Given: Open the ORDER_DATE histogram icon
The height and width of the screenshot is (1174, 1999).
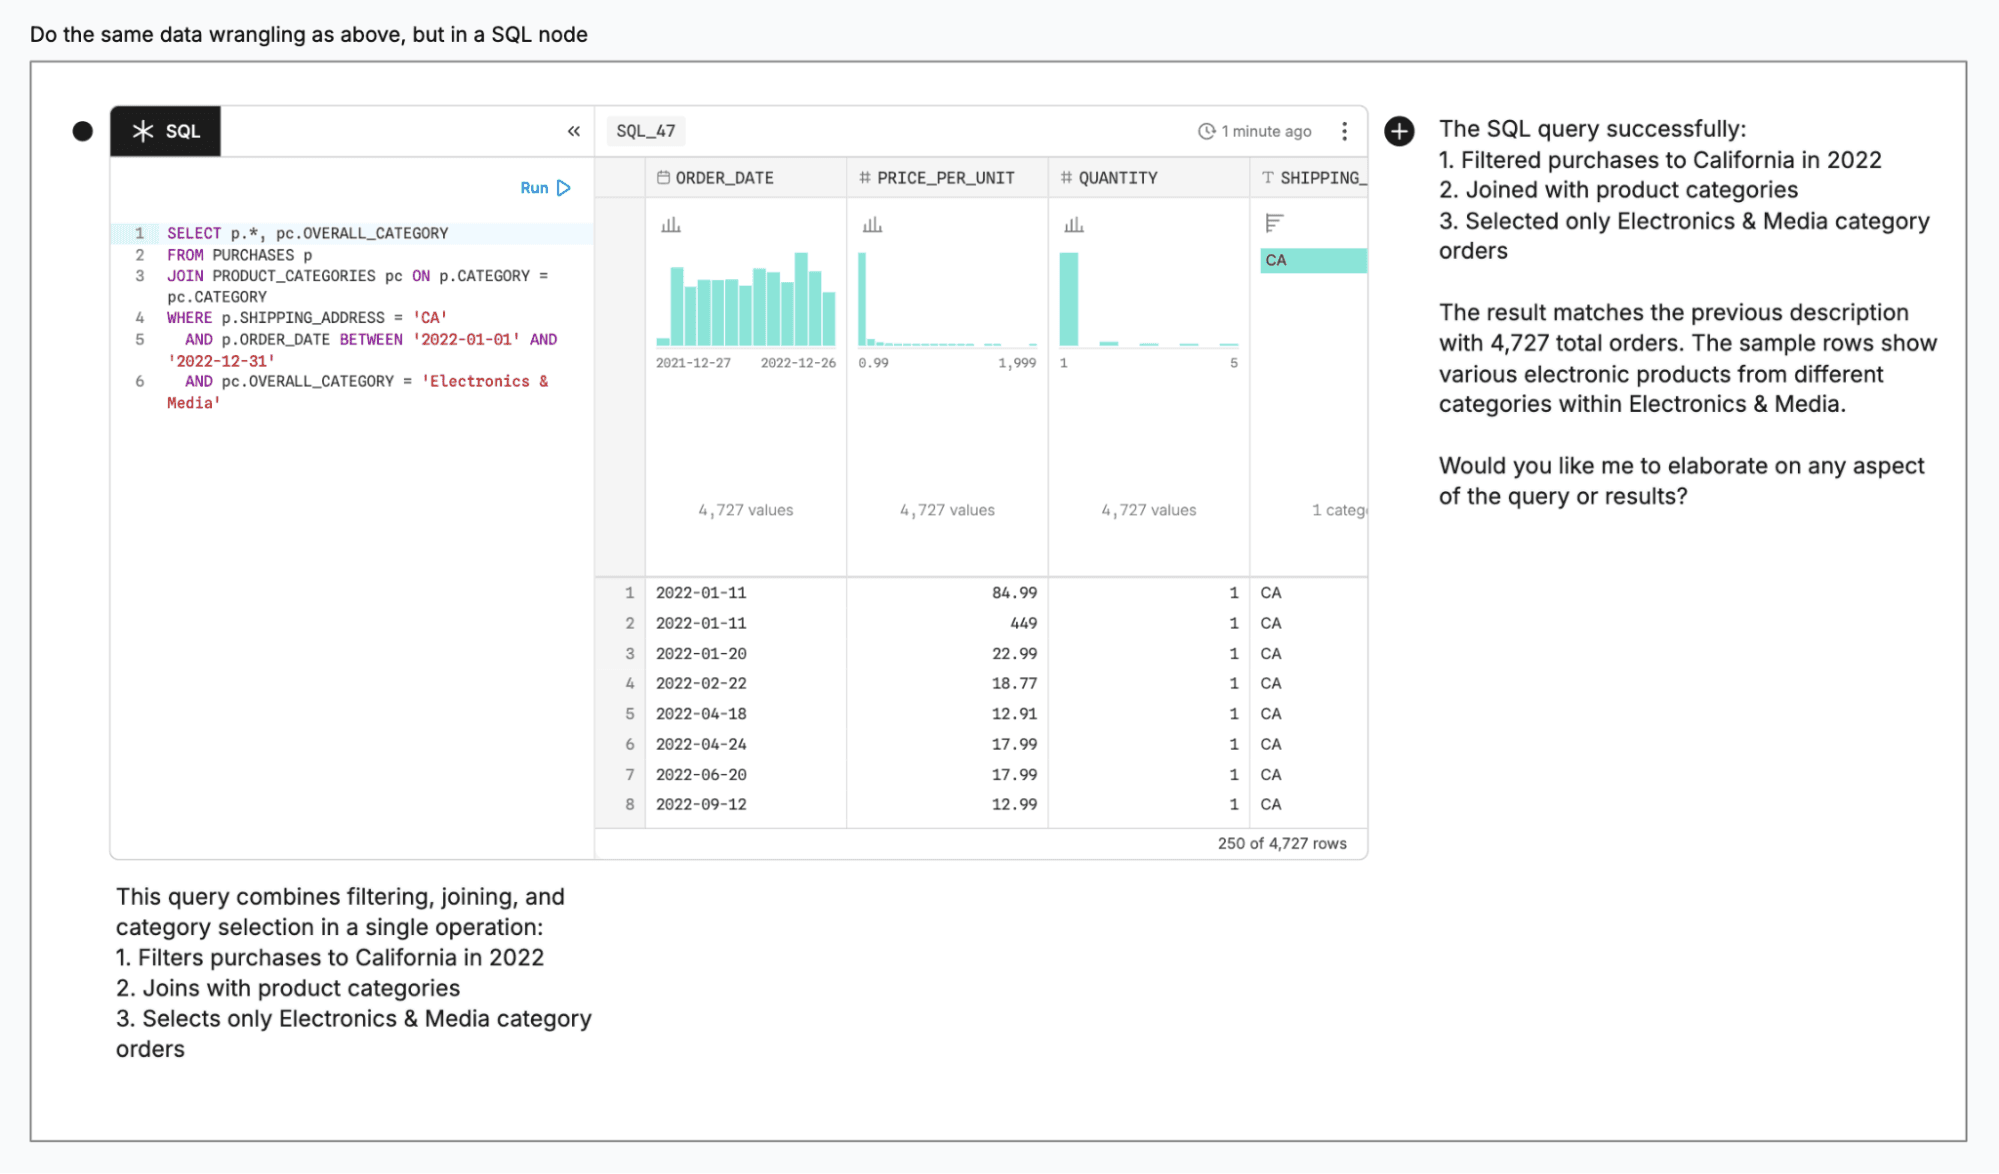Looking at the screenshot, I should [670, 224].
